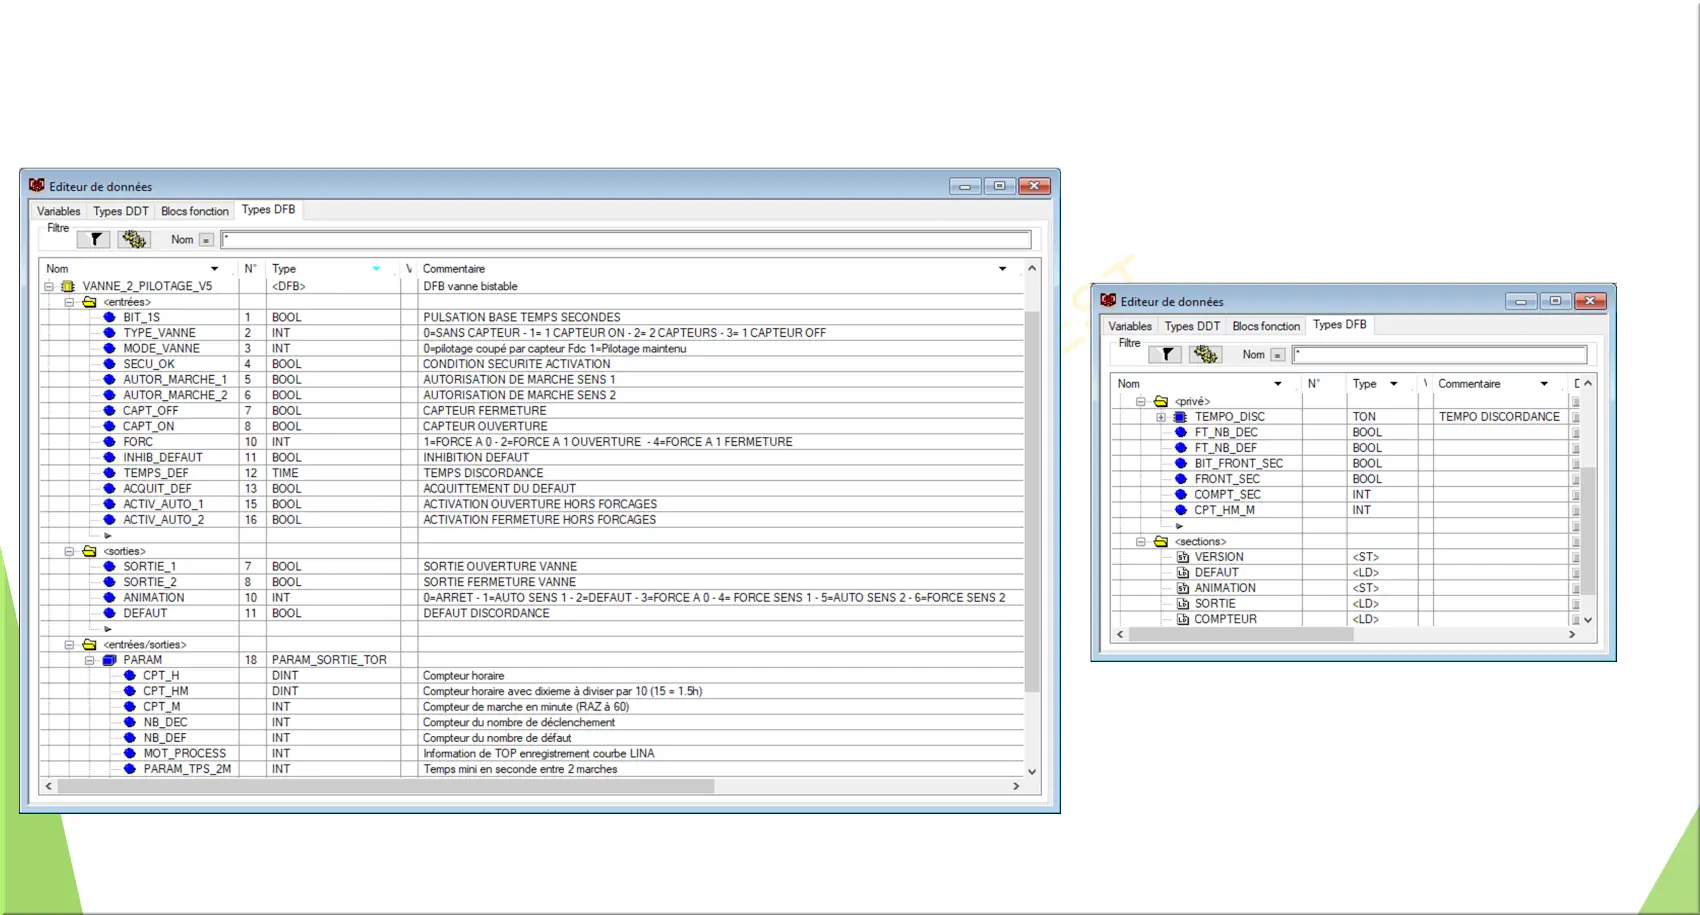Screen dimensions: 1700x915
Task: Open the Nom column dropdown in left window
Action: pyautogui.click(x=214, y=269)
